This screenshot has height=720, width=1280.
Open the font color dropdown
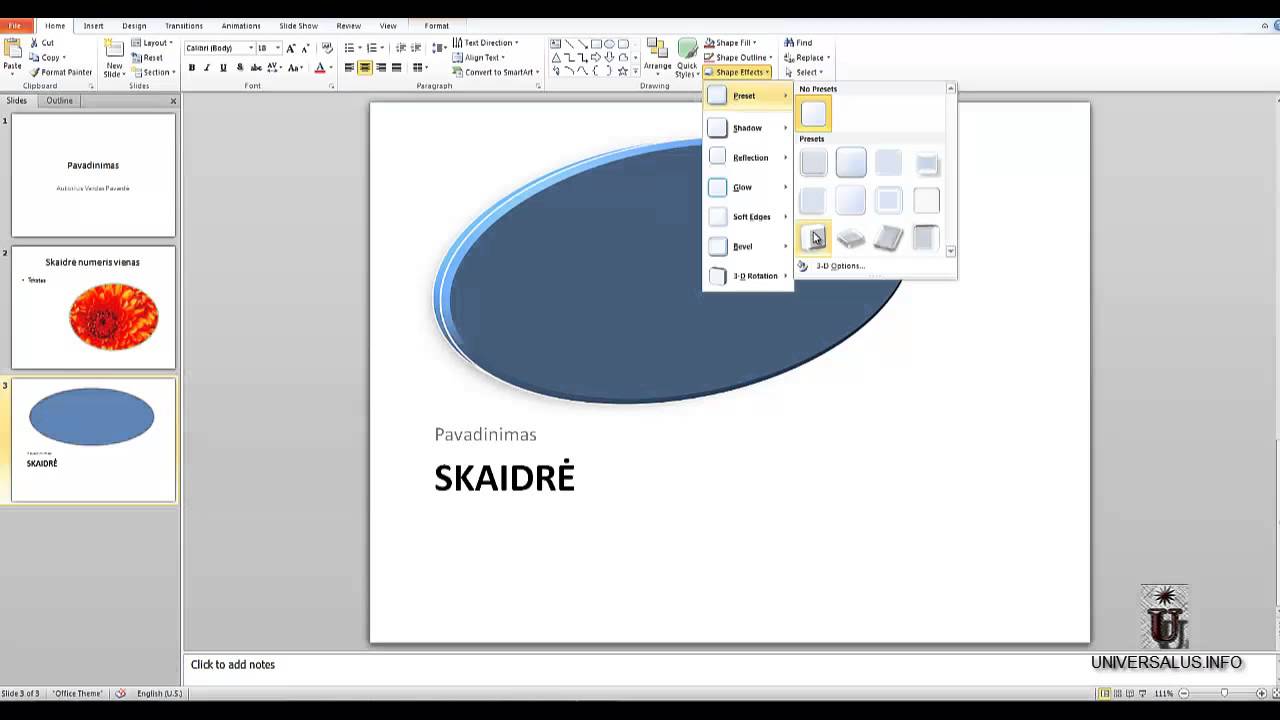332,68
